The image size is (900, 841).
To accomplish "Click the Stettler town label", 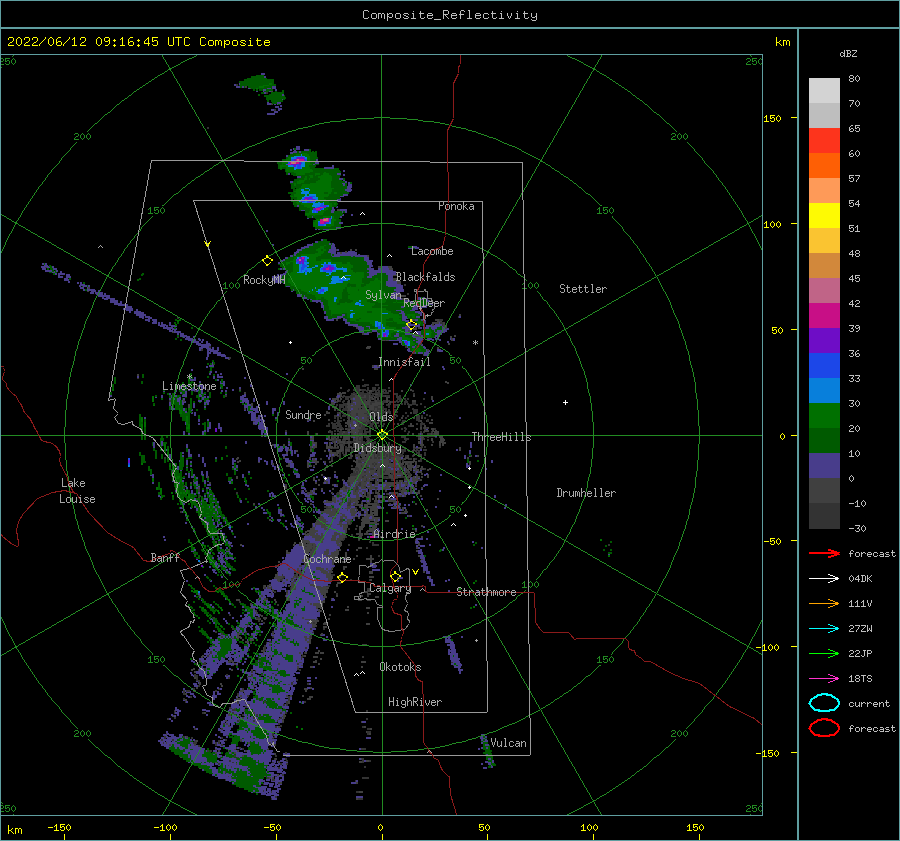I will click(x=583, y=289).
